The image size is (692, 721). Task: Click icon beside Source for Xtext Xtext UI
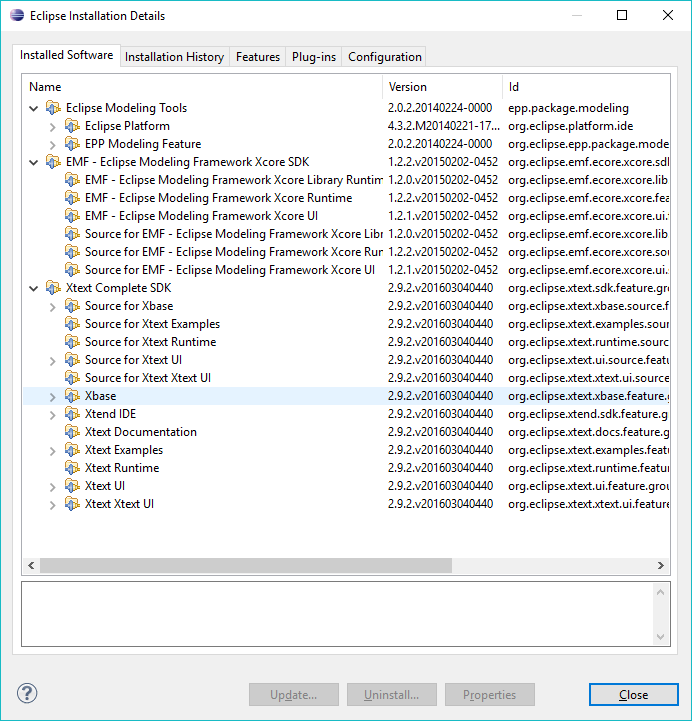click(72, 378)
